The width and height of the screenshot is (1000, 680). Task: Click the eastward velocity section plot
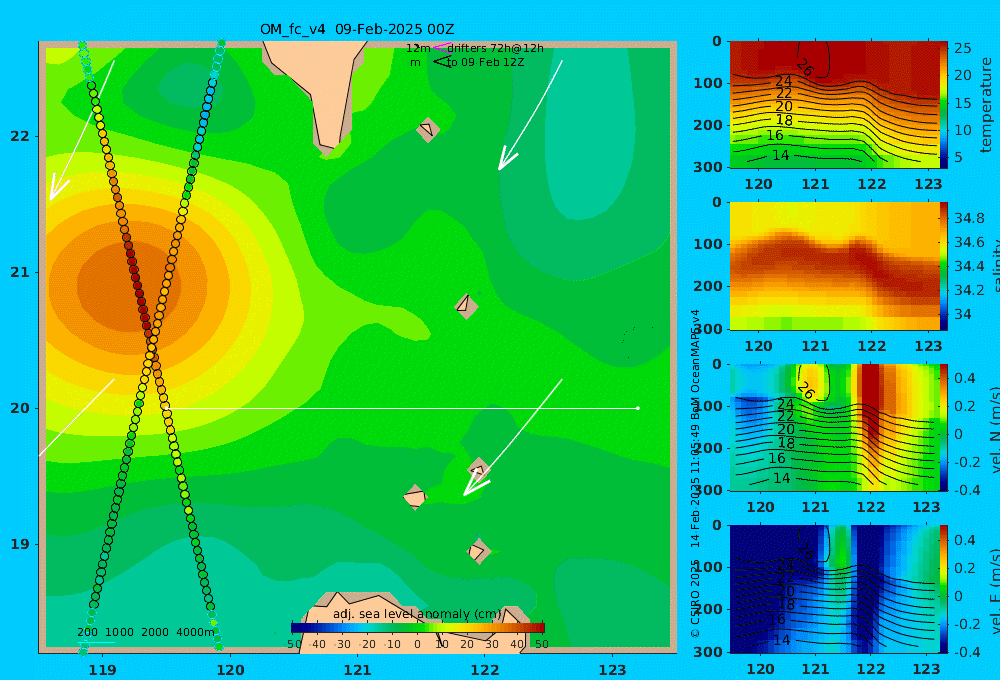(834, 589)
